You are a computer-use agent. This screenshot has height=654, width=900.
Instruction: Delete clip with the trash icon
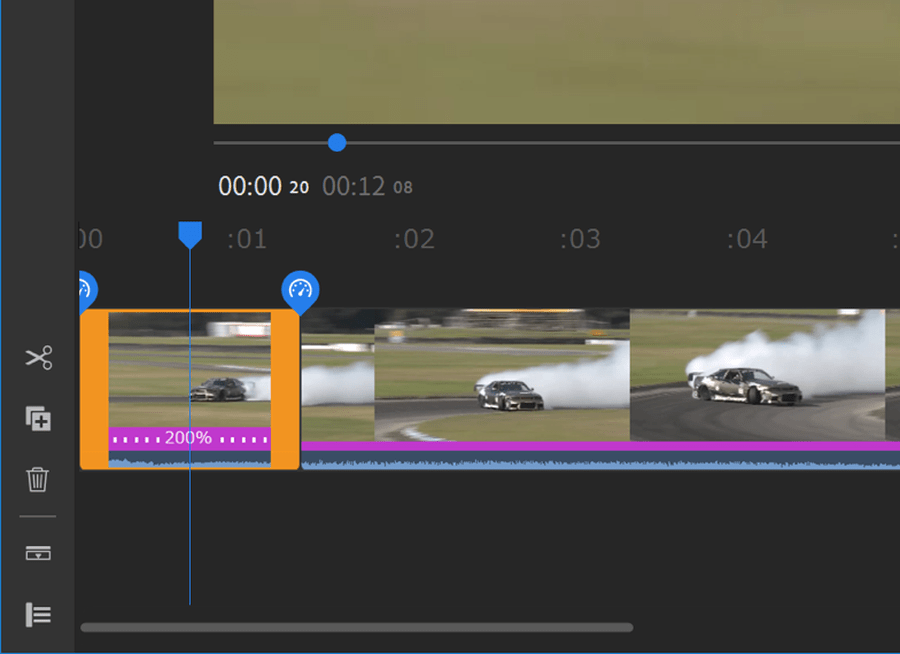[38, 480]
